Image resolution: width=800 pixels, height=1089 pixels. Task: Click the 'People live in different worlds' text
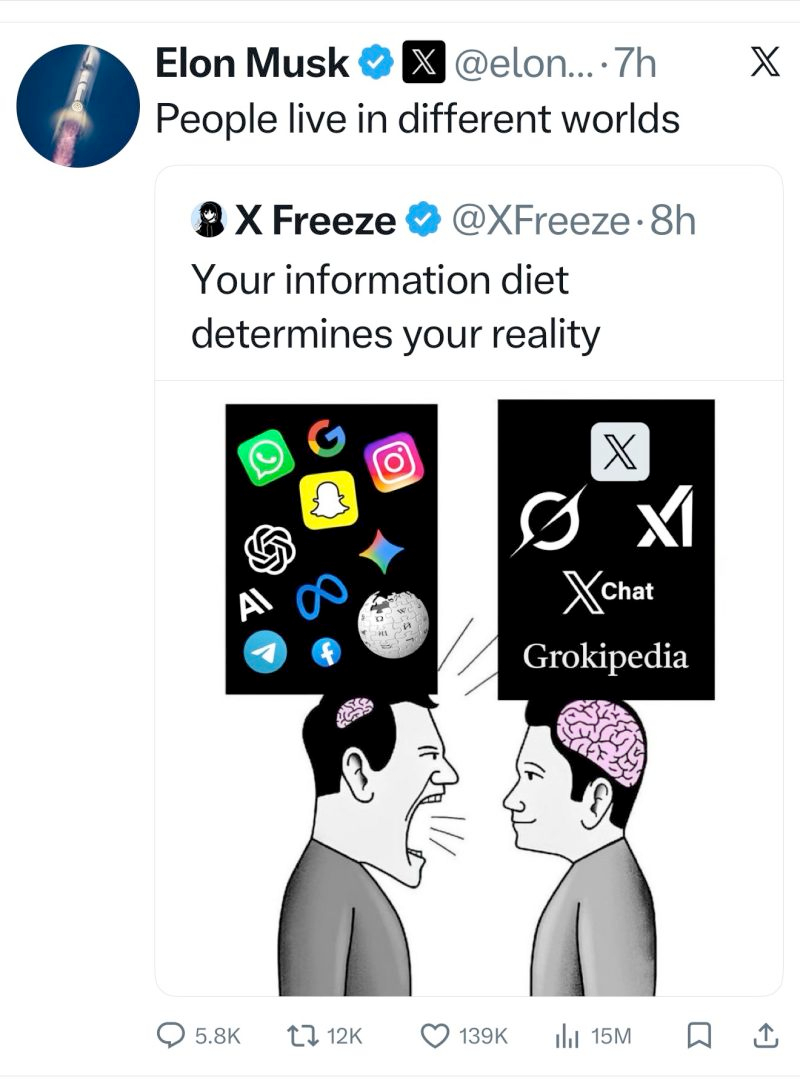pos(418,120)
